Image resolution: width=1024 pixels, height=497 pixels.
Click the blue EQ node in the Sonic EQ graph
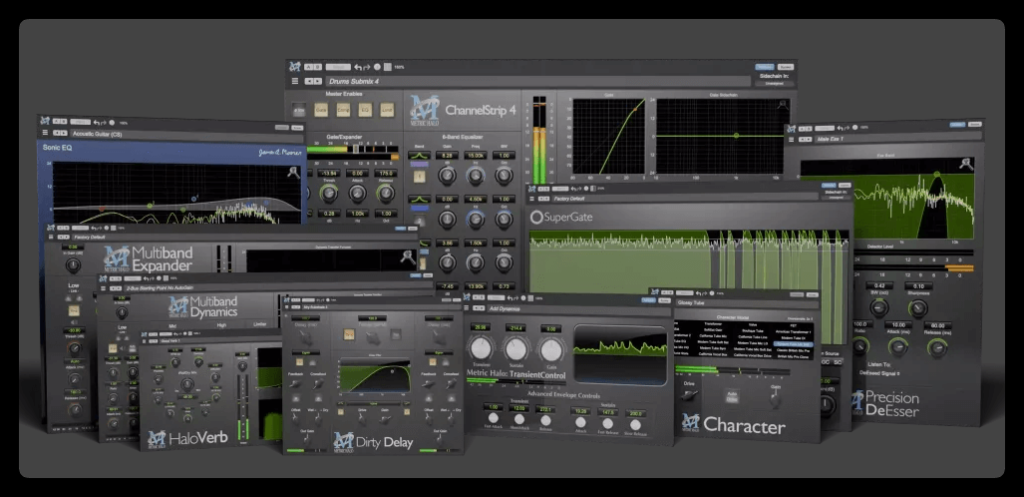194,199
